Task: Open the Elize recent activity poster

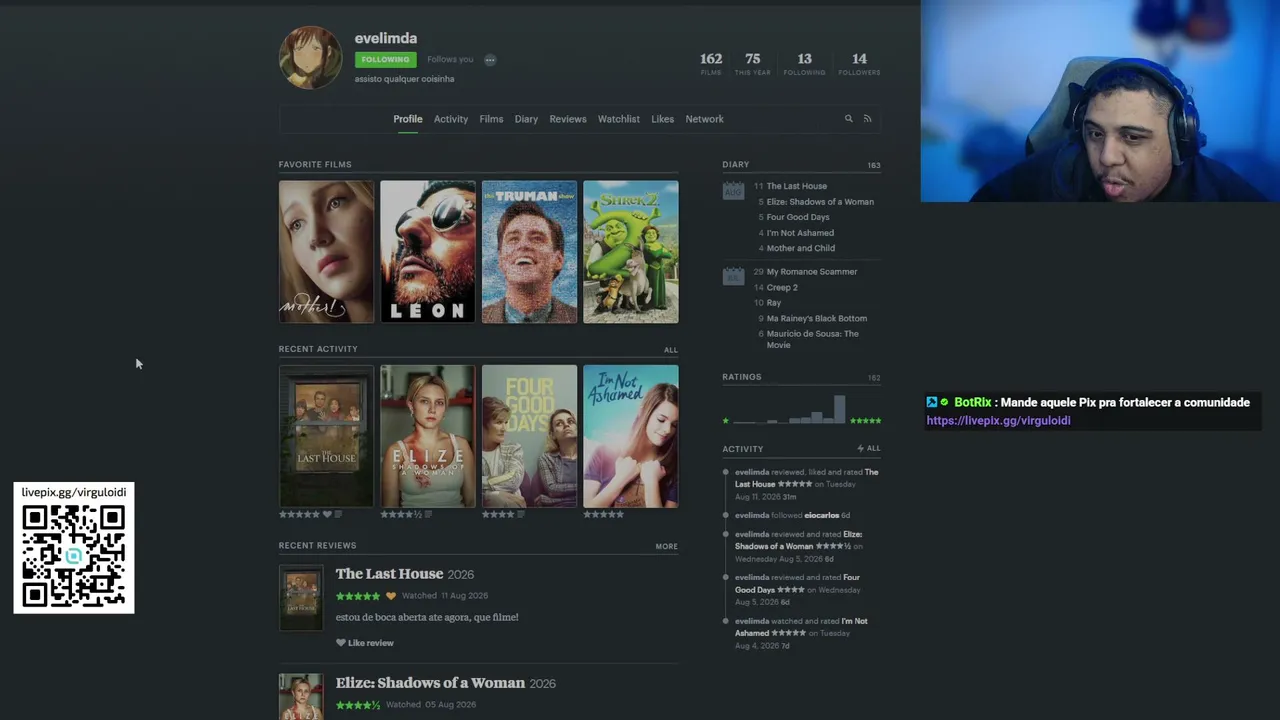Action: click(428, 436)
